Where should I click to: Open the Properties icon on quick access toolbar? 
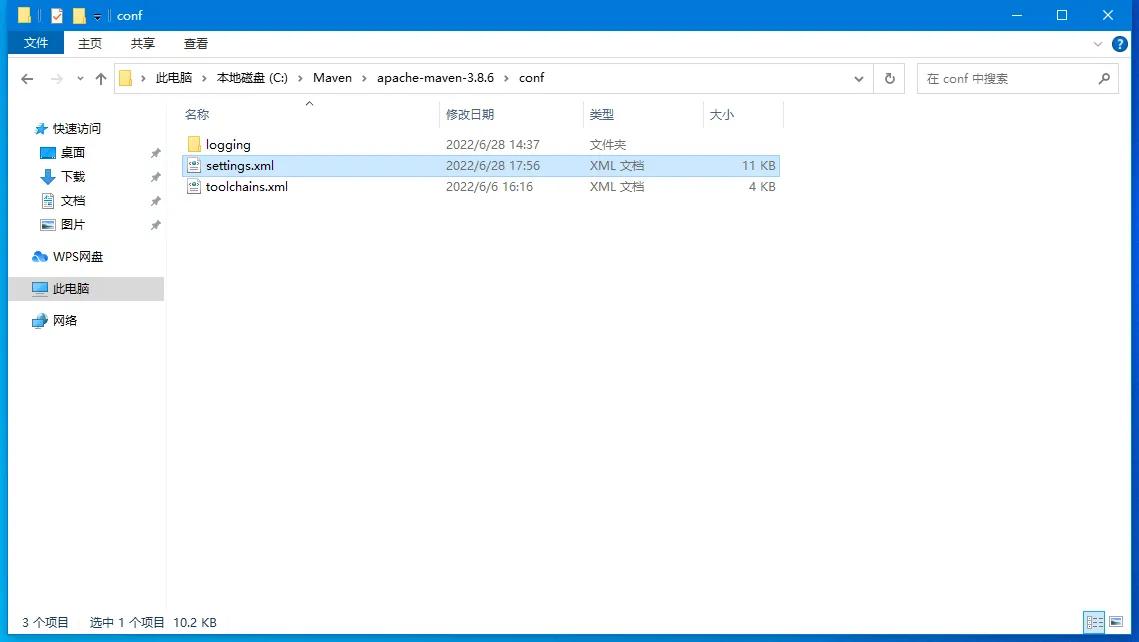[55, 15]
